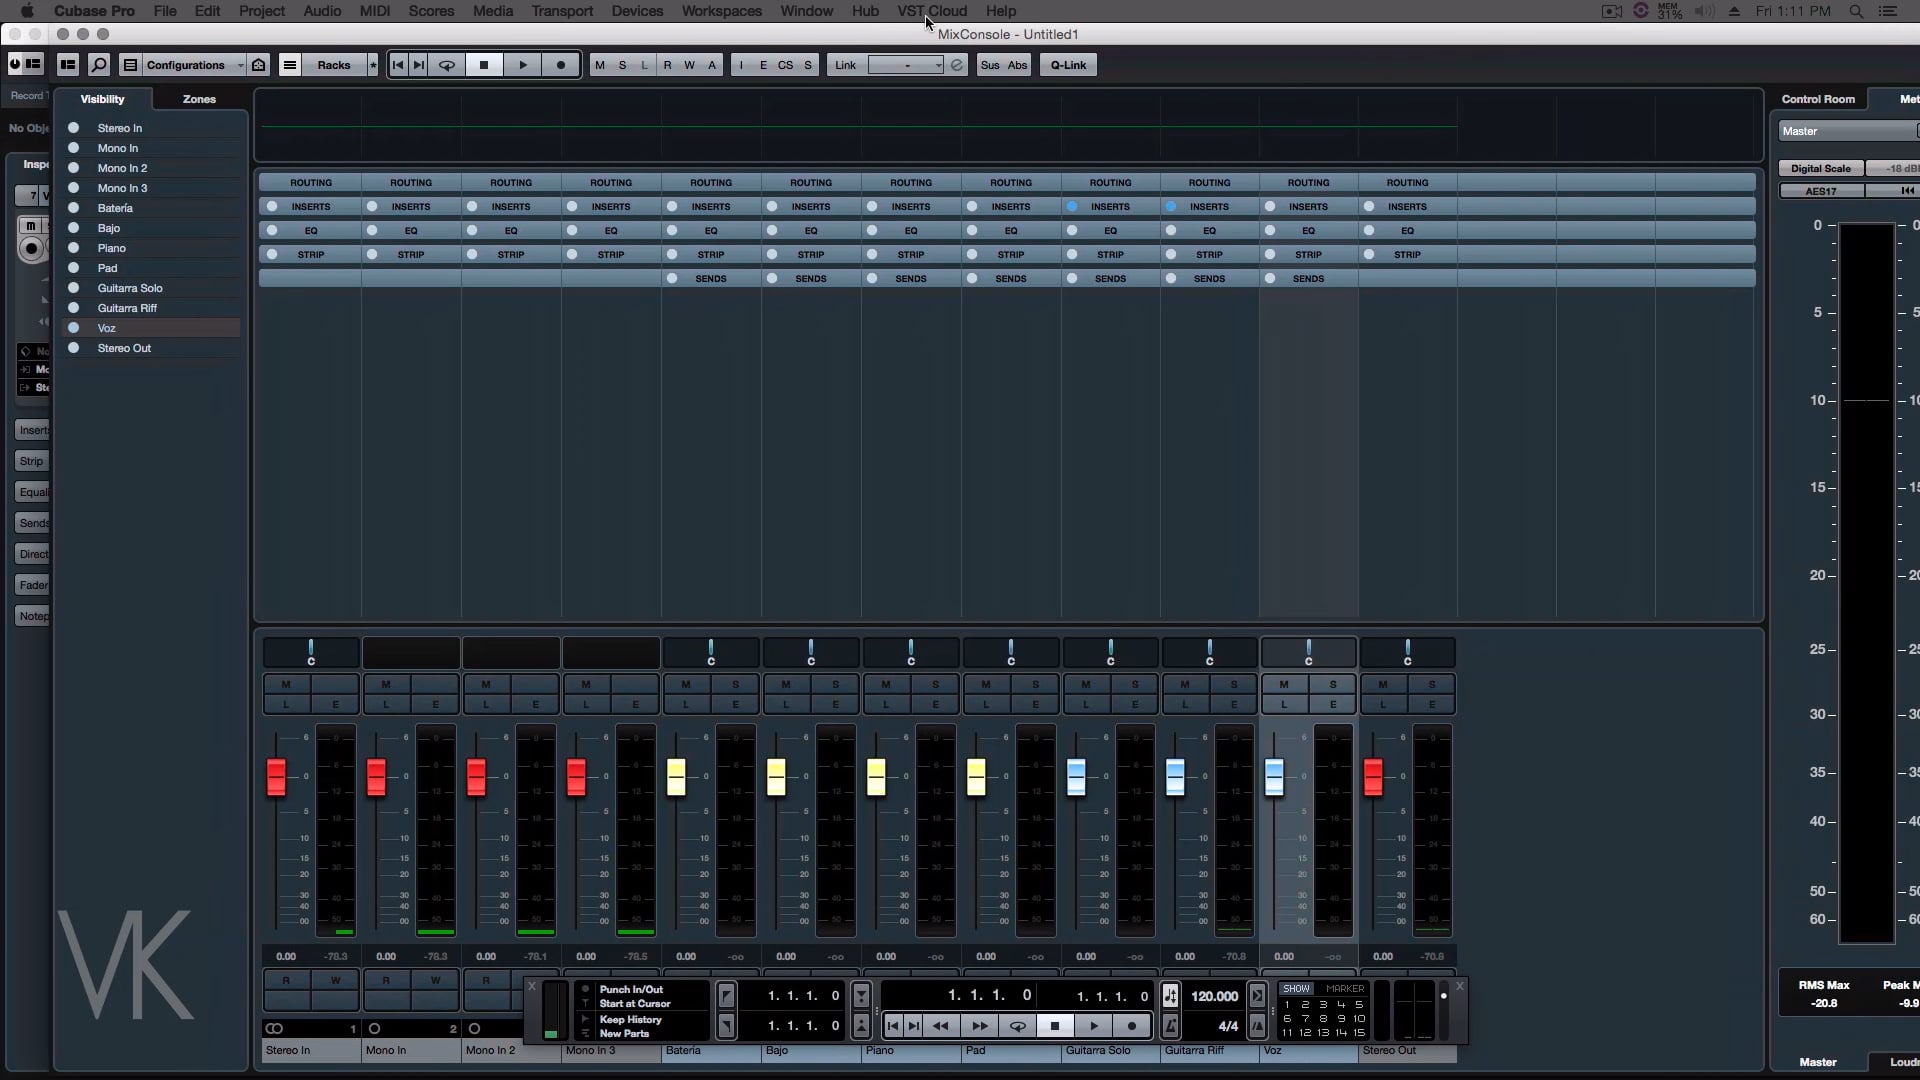1920x1080 pixels.
Task: Toggle visibility of the Guitarra Solo channel
Action: click(73, 288)
